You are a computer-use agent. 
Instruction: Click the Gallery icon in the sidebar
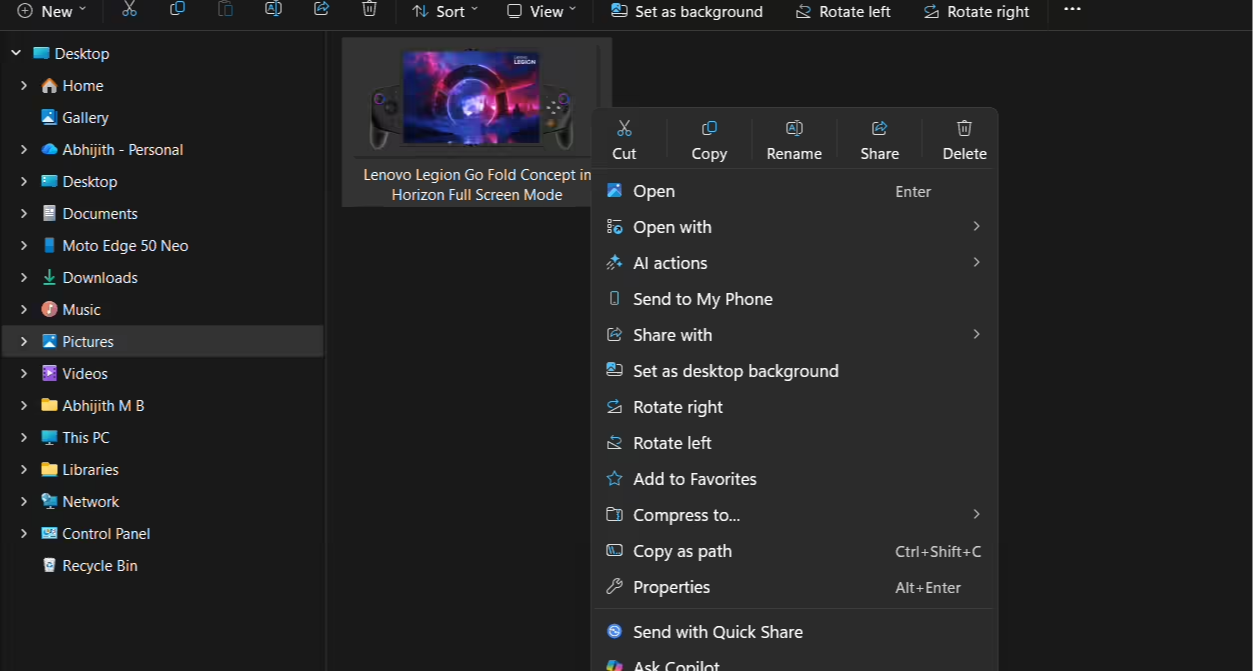(49, 117)
